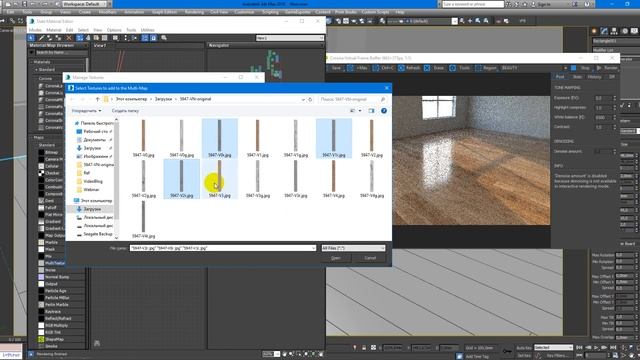Click the Cancel button in file dialog

pyautogui.click(x=370, y=258)
